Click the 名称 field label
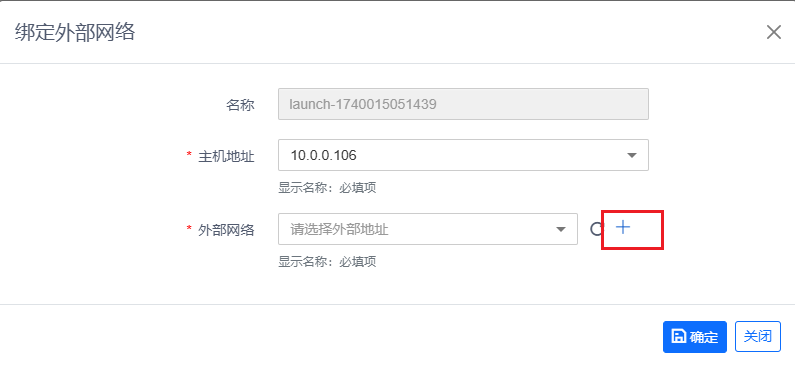The width and height of the screenshot is (795, 368). (x=240, y=105)
